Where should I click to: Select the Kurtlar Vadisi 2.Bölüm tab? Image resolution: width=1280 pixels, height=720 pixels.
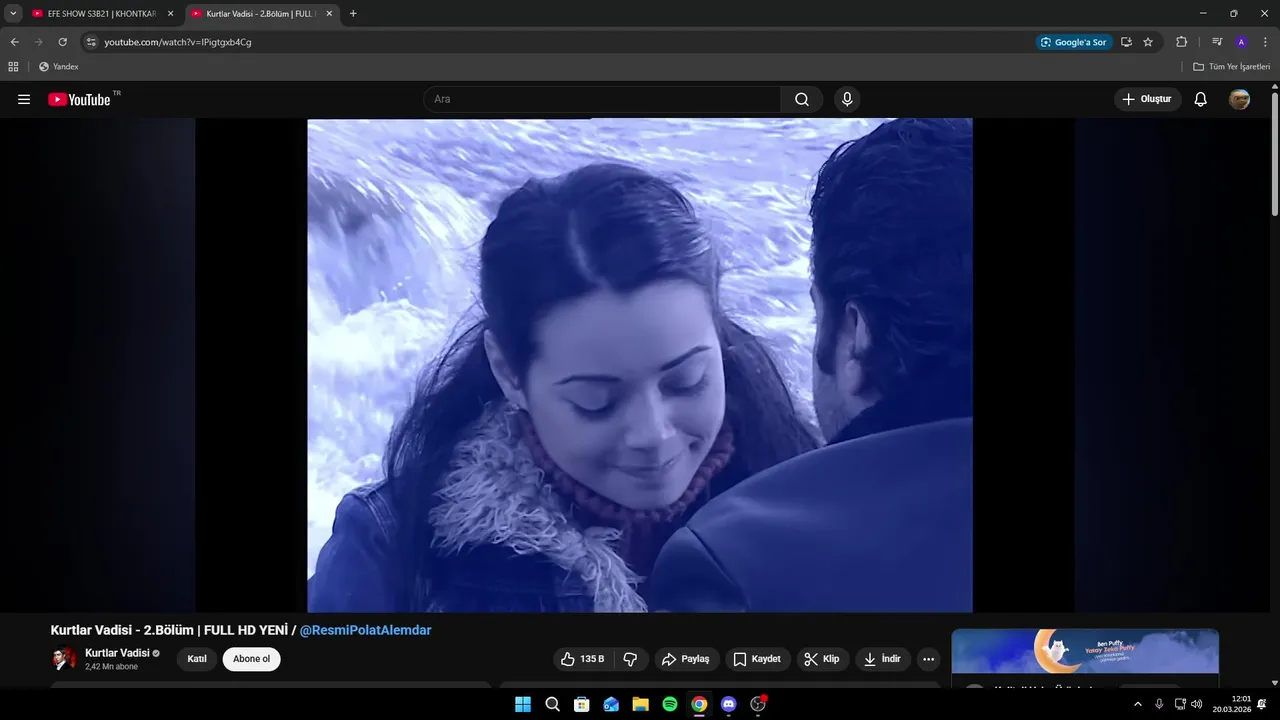(262, 14)
